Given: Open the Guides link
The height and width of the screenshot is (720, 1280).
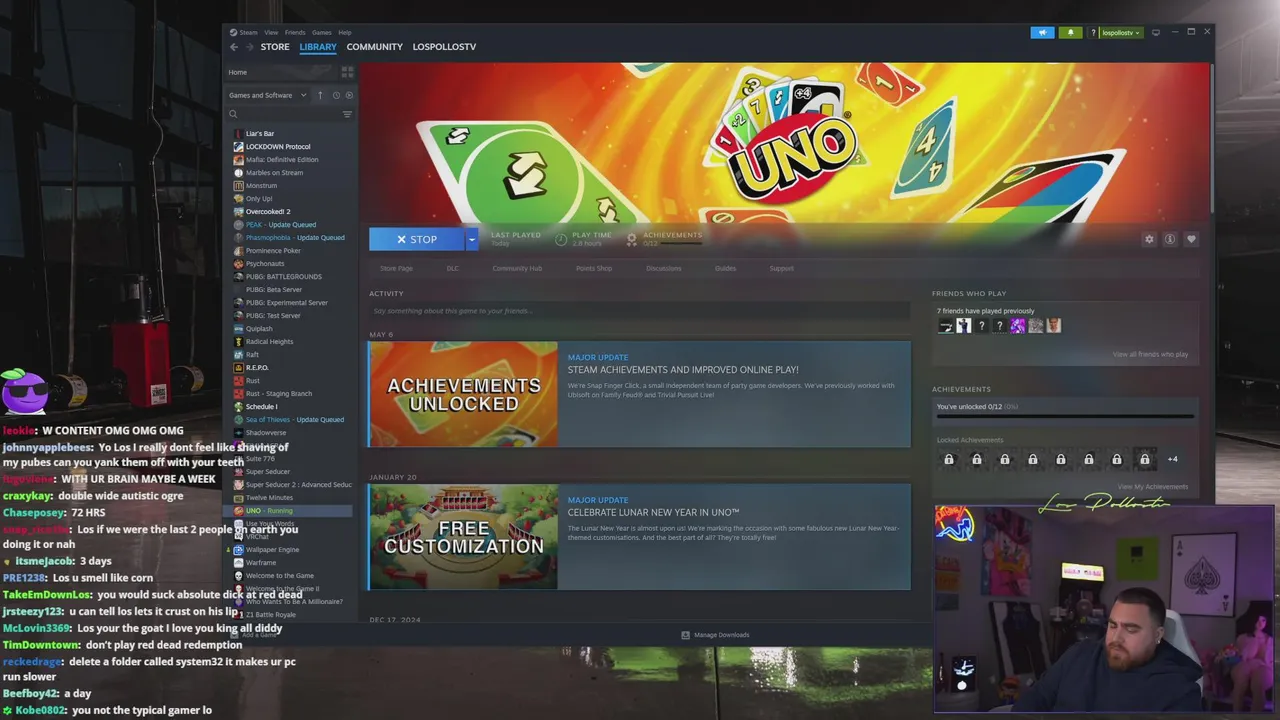Looking at the screenshot, I should coord(725,268).
